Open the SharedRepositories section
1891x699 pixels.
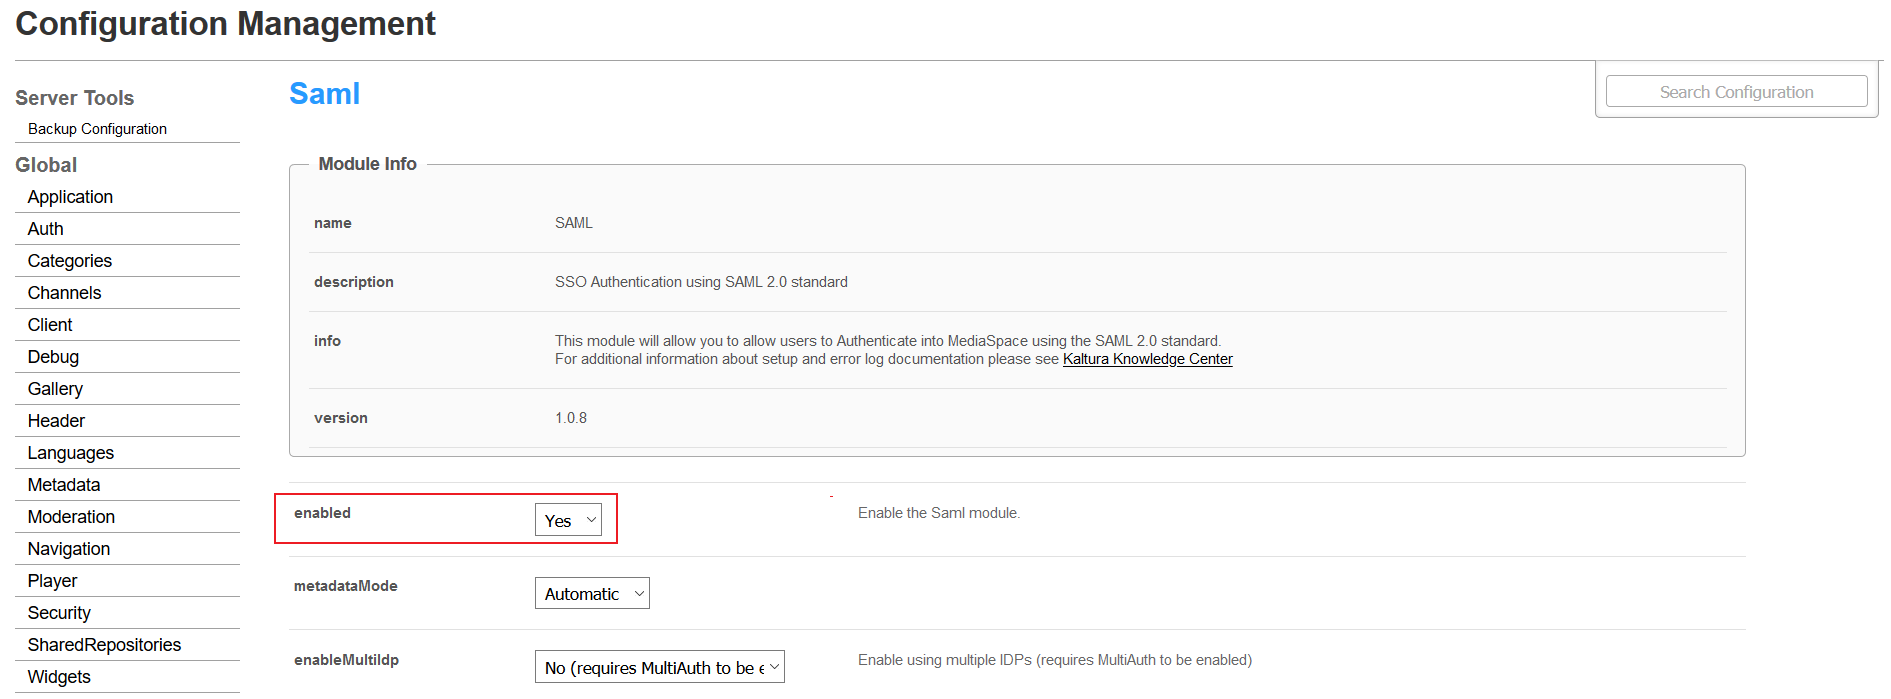pyautogui.click(x=104, y=645)
